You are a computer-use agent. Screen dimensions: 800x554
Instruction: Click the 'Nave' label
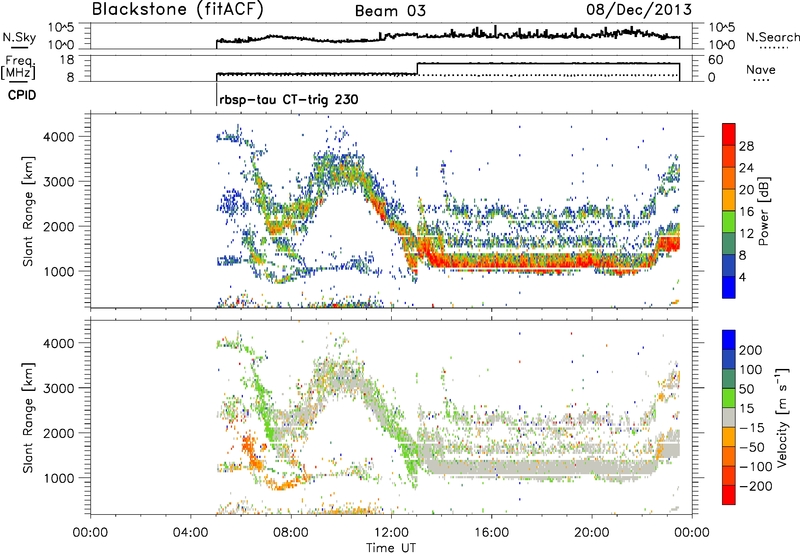tap(760, 69)
